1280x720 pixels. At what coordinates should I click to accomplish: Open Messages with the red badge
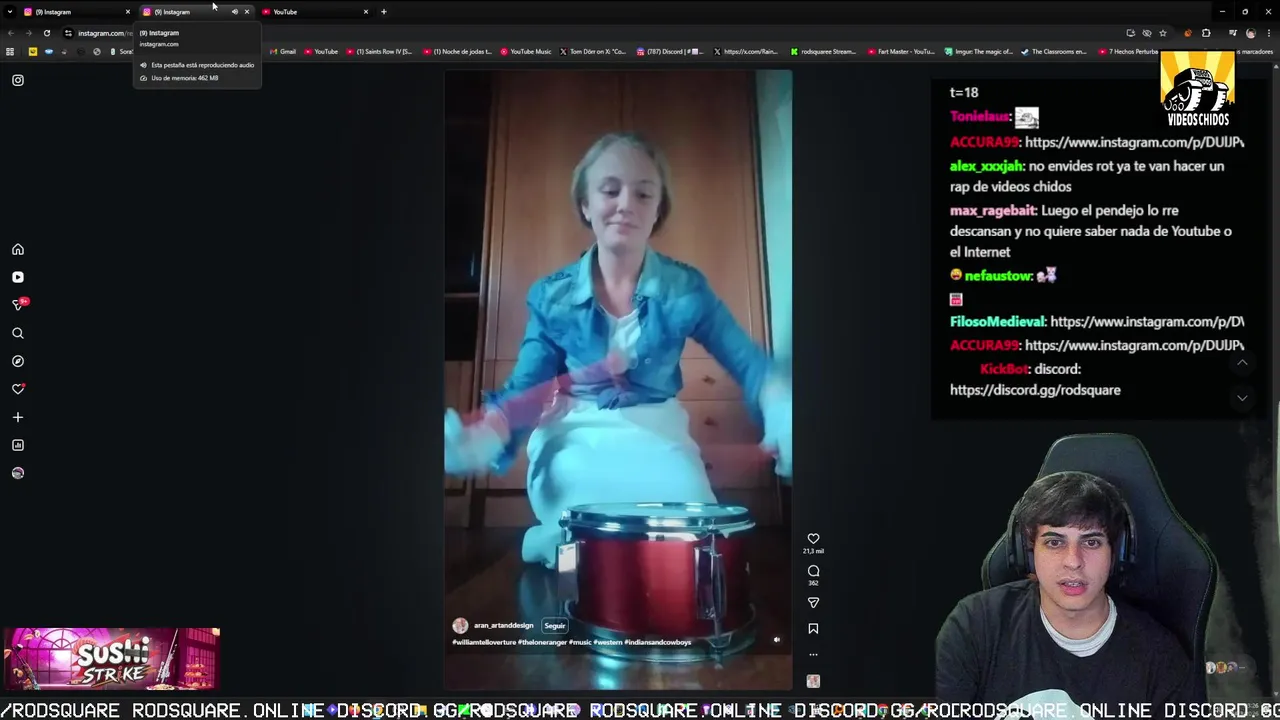click(x=18, y=304)
